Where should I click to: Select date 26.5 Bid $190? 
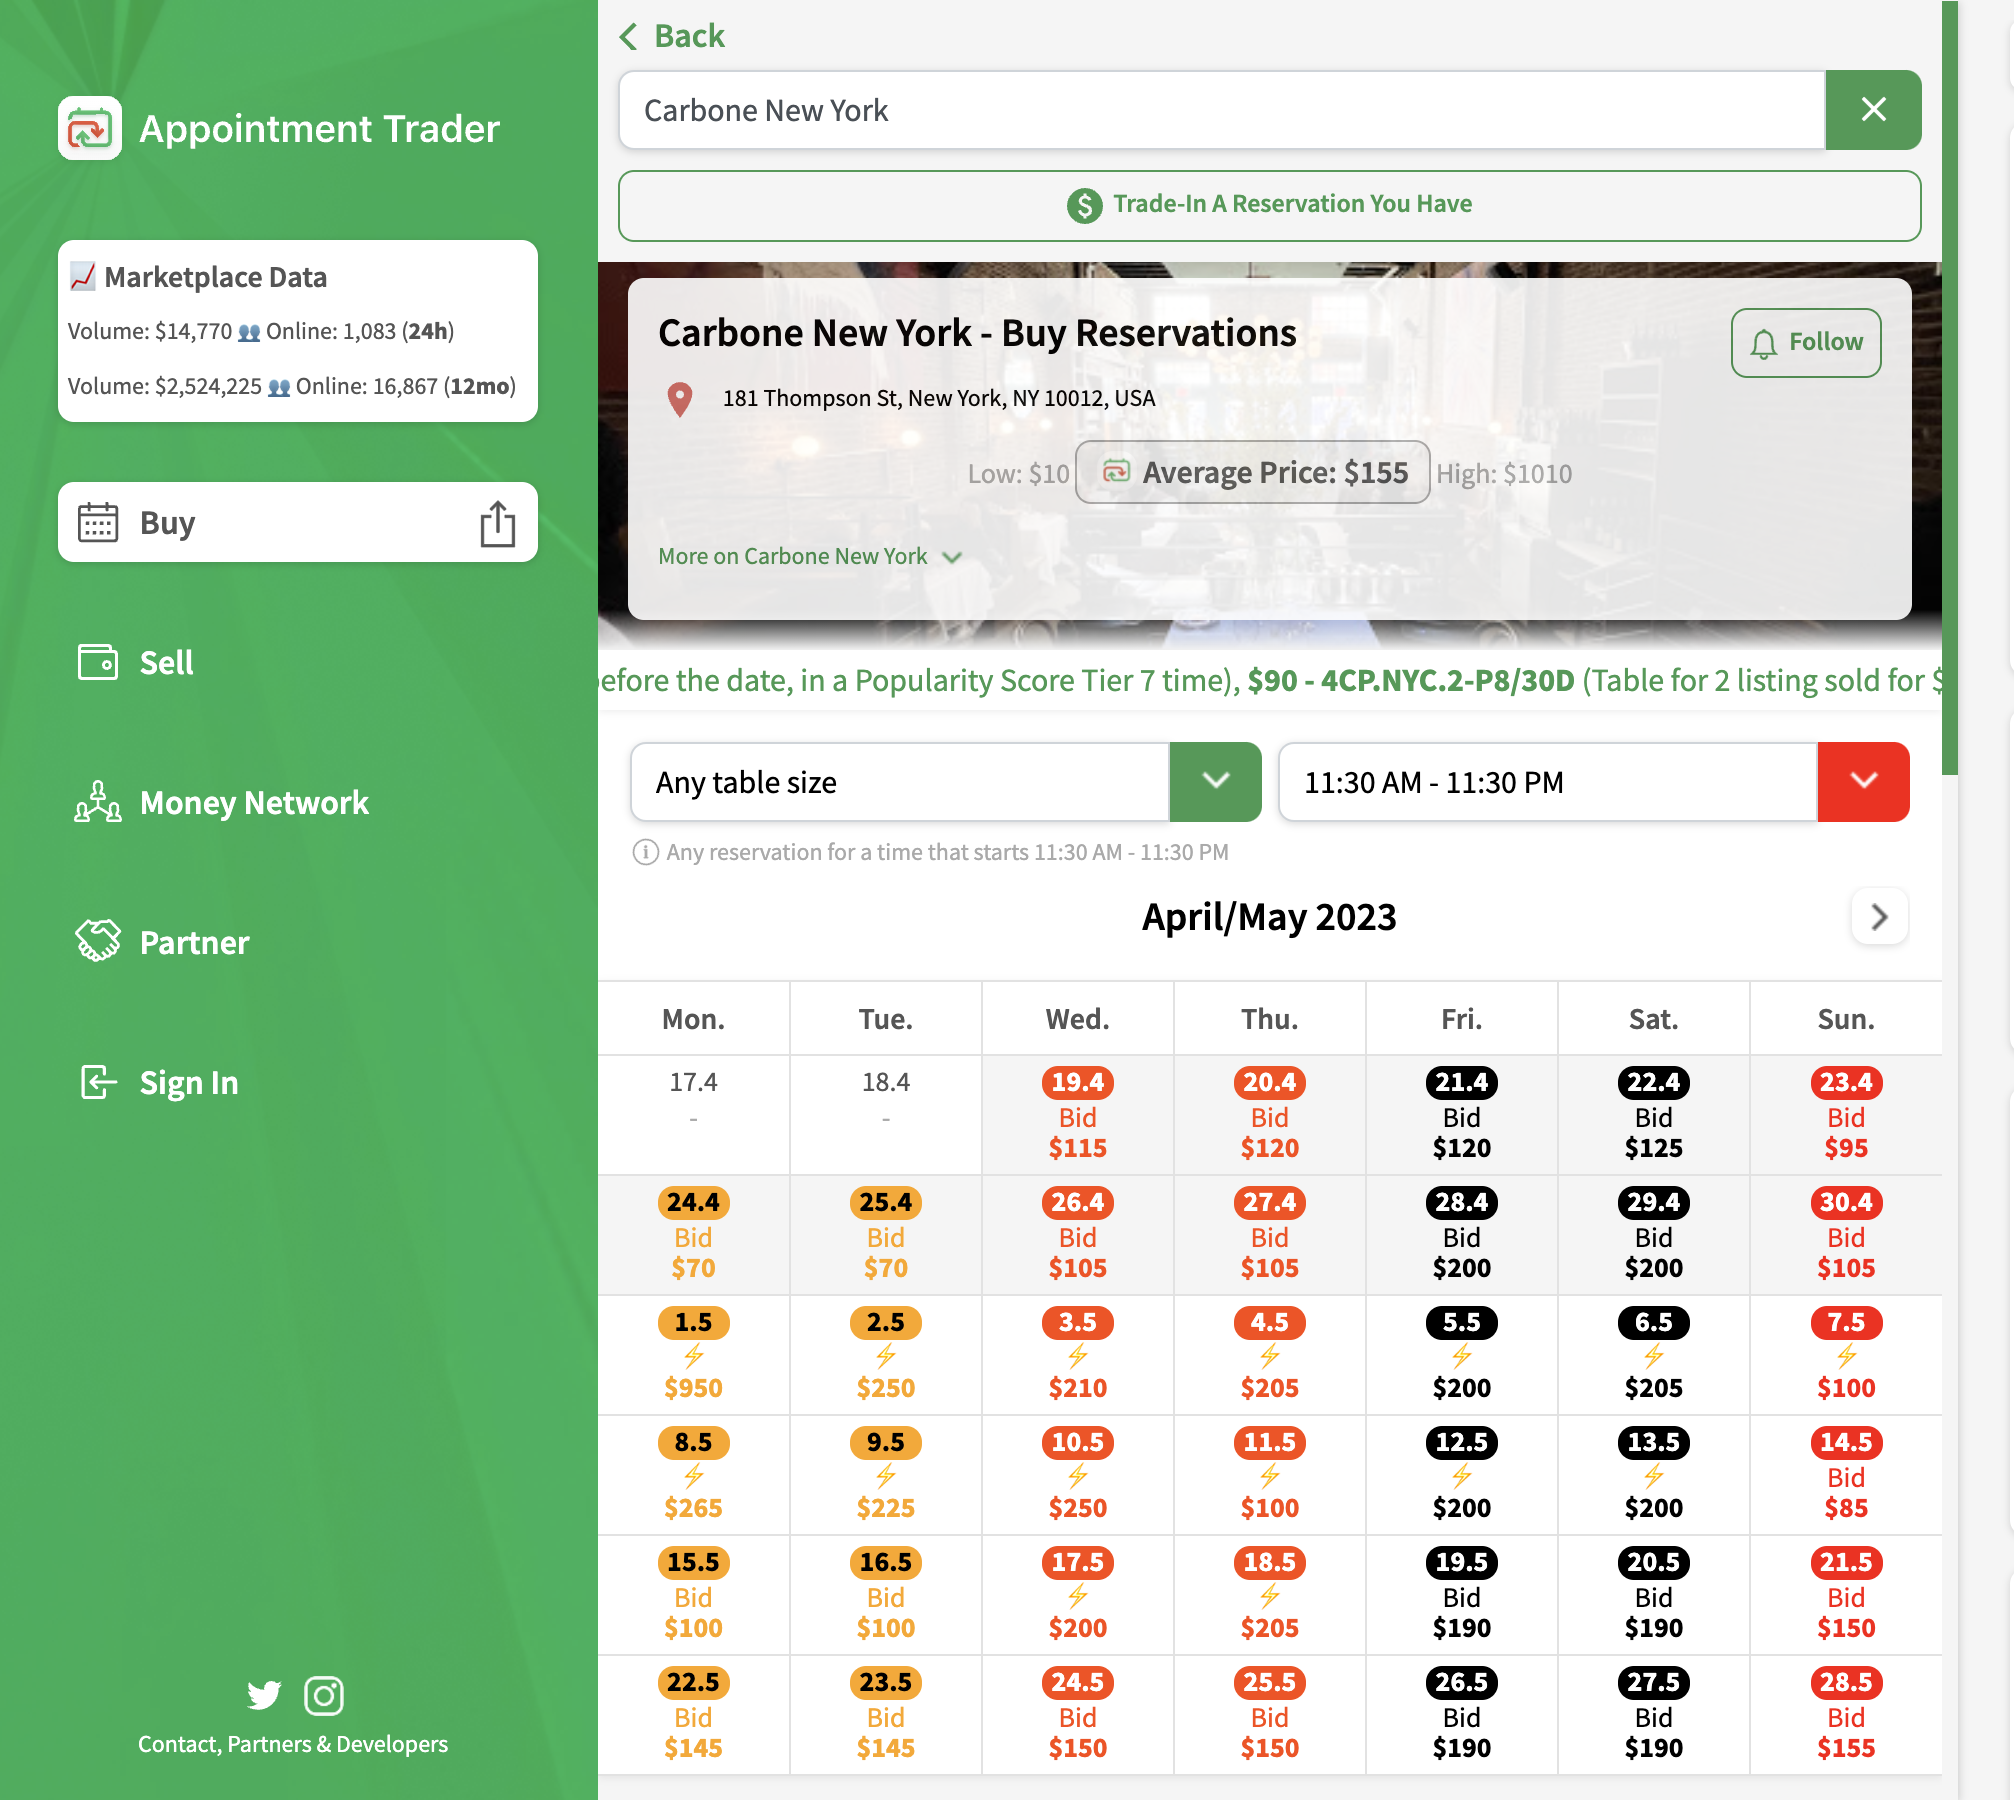coord(1462,1715)
